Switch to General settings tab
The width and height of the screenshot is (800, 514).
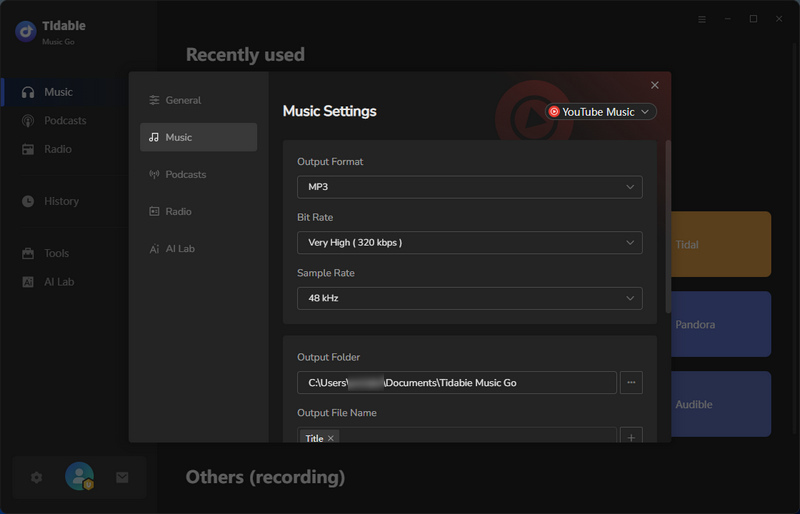pos(183,100)
